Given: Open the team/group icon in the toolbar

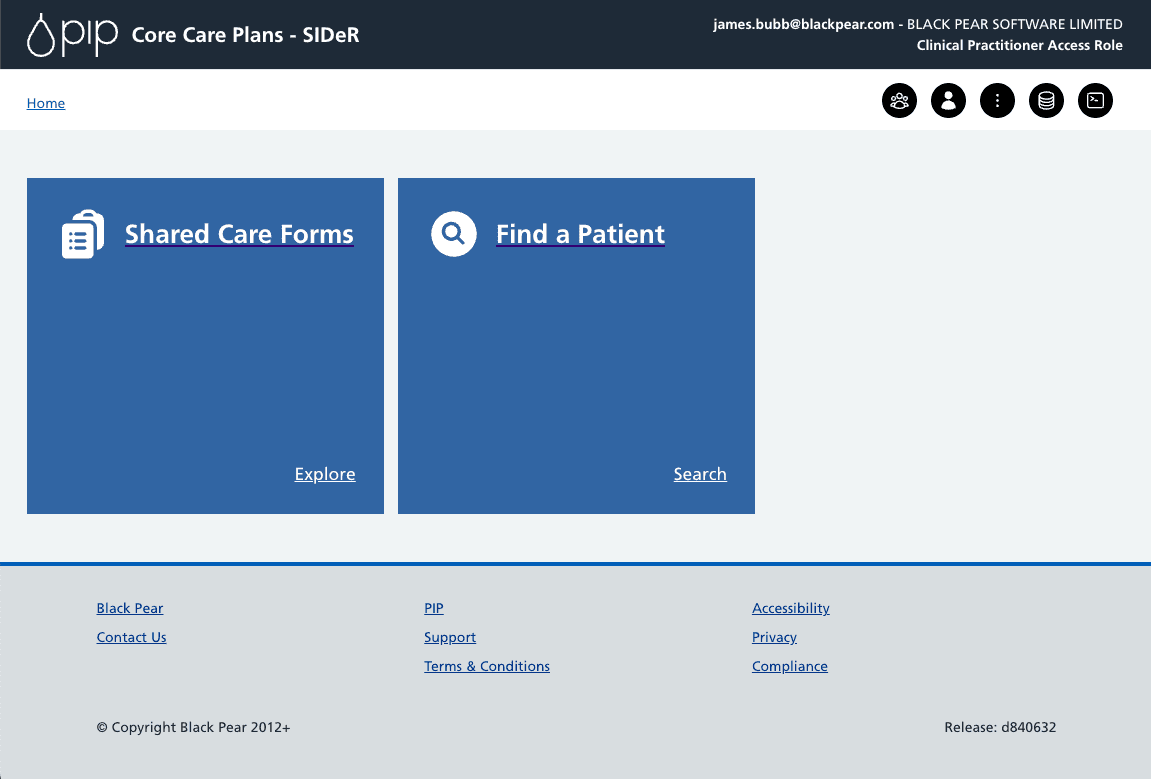Looking at the screenshot, I should pos(899,100).
